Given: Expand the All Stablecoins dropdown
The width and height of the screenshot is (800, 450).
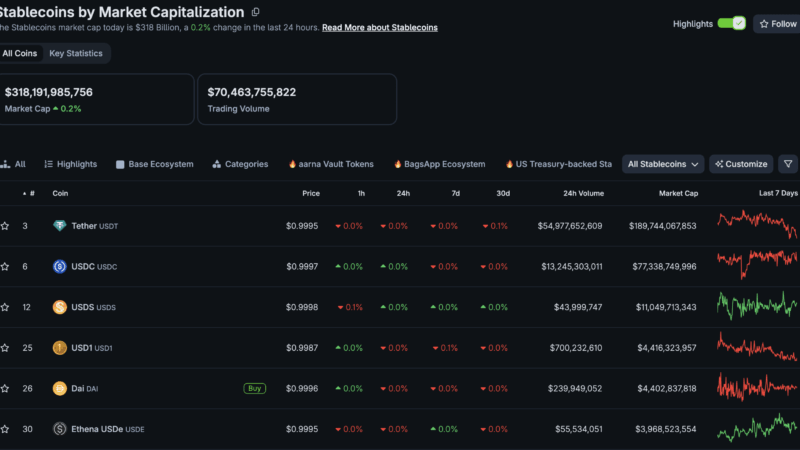Looking at the screenshot, I should click(x=663, y=164).
